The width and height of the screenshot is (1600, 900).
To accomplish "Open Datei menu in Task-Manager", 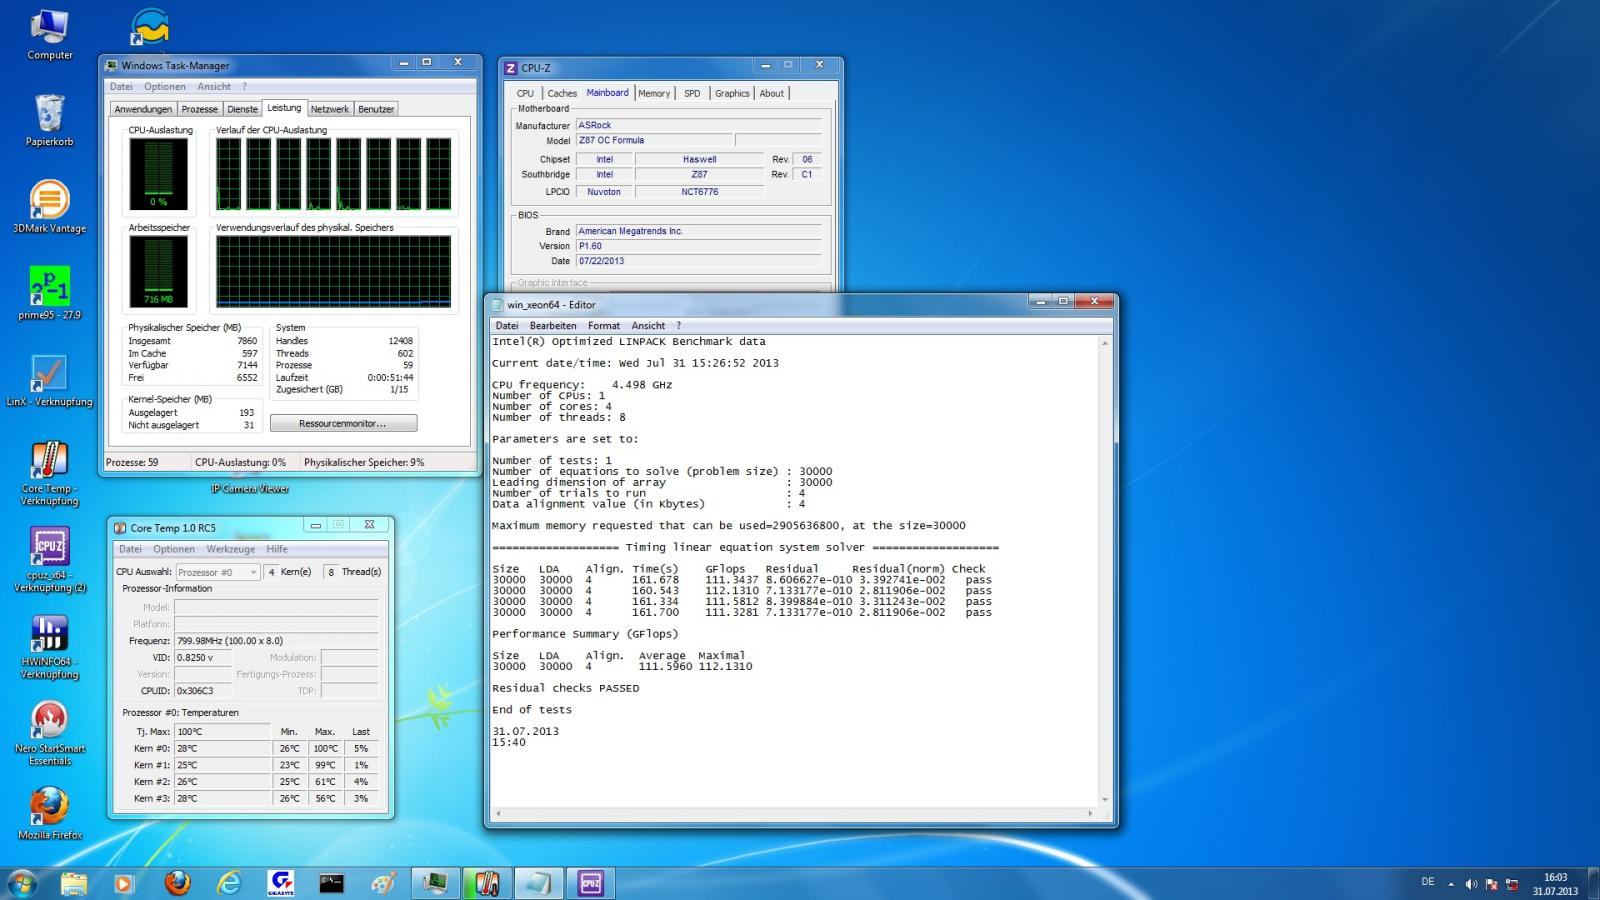I will tap(121, 87).
